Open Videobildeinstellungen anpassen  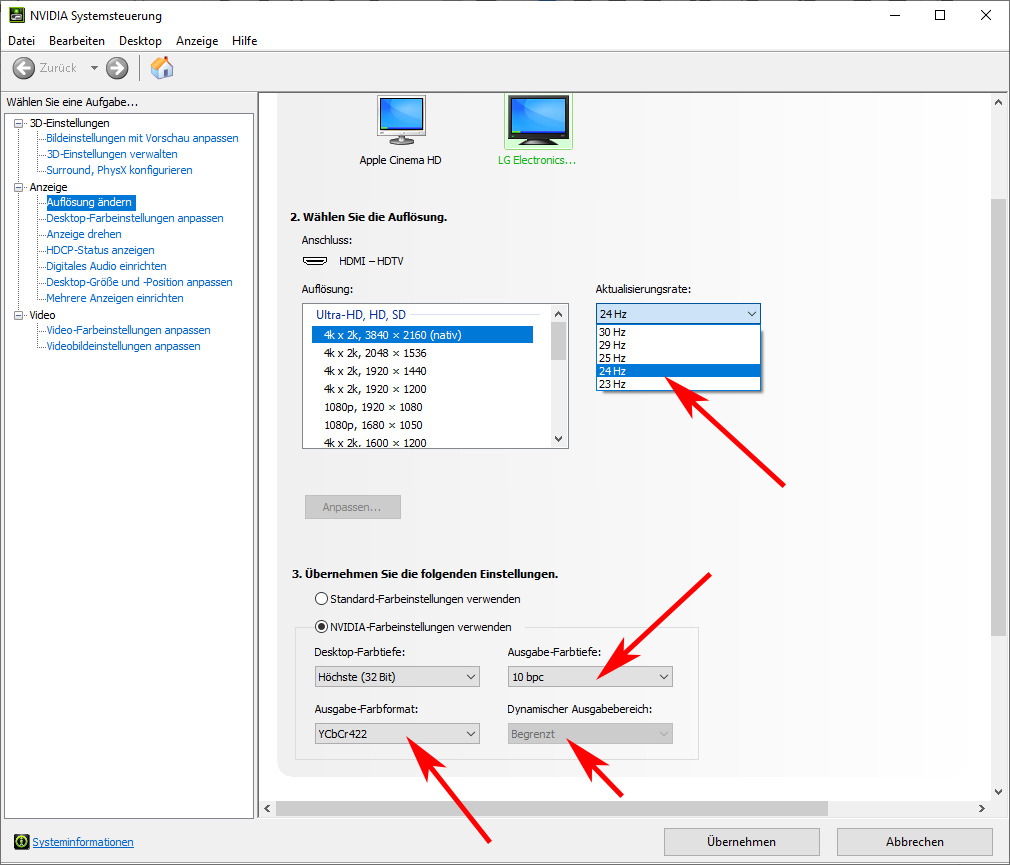point(123,346)
